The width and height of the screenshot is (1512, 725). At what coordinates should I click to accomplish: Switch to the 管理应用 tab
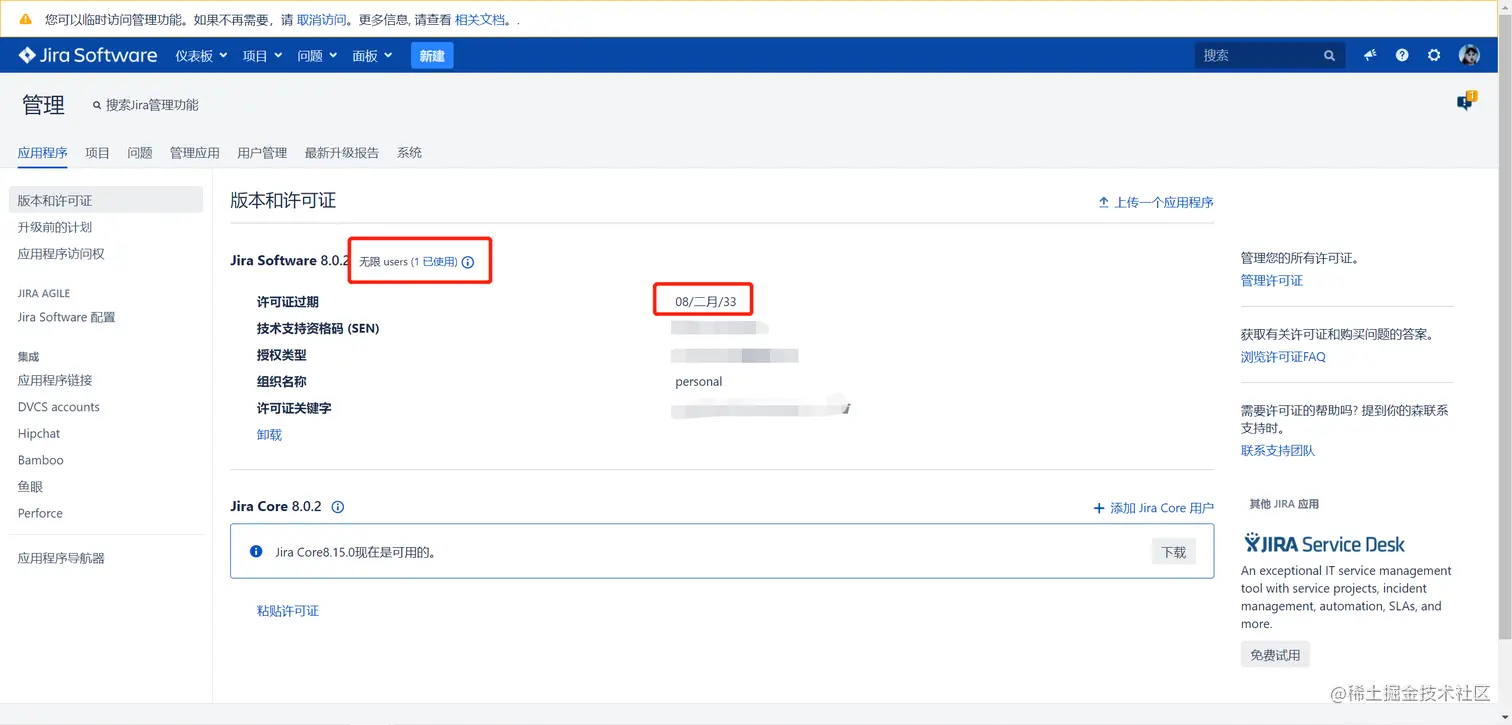(195, 153)
